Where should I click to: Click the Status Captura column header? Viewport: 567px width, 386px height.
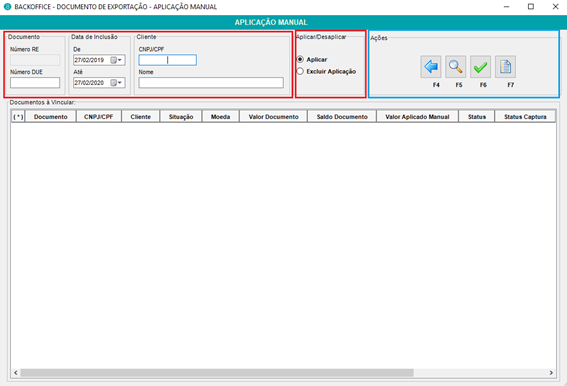click(x=525, y=117)
